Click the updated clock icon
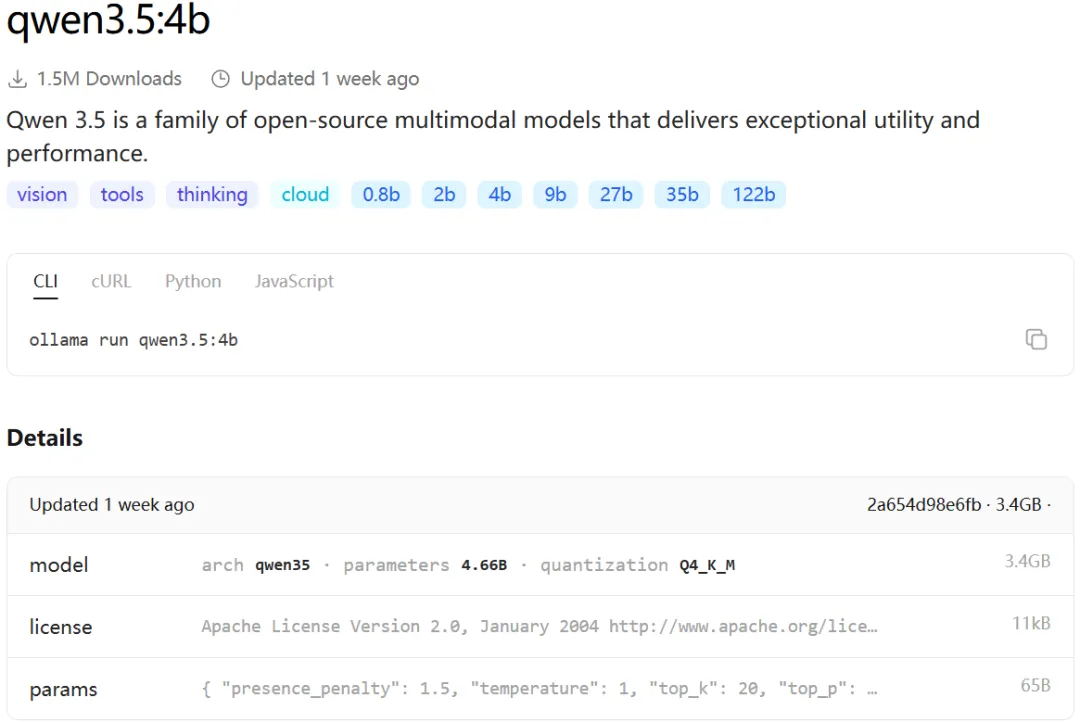Screen dimensions: 1080x723 coord(221,79)
